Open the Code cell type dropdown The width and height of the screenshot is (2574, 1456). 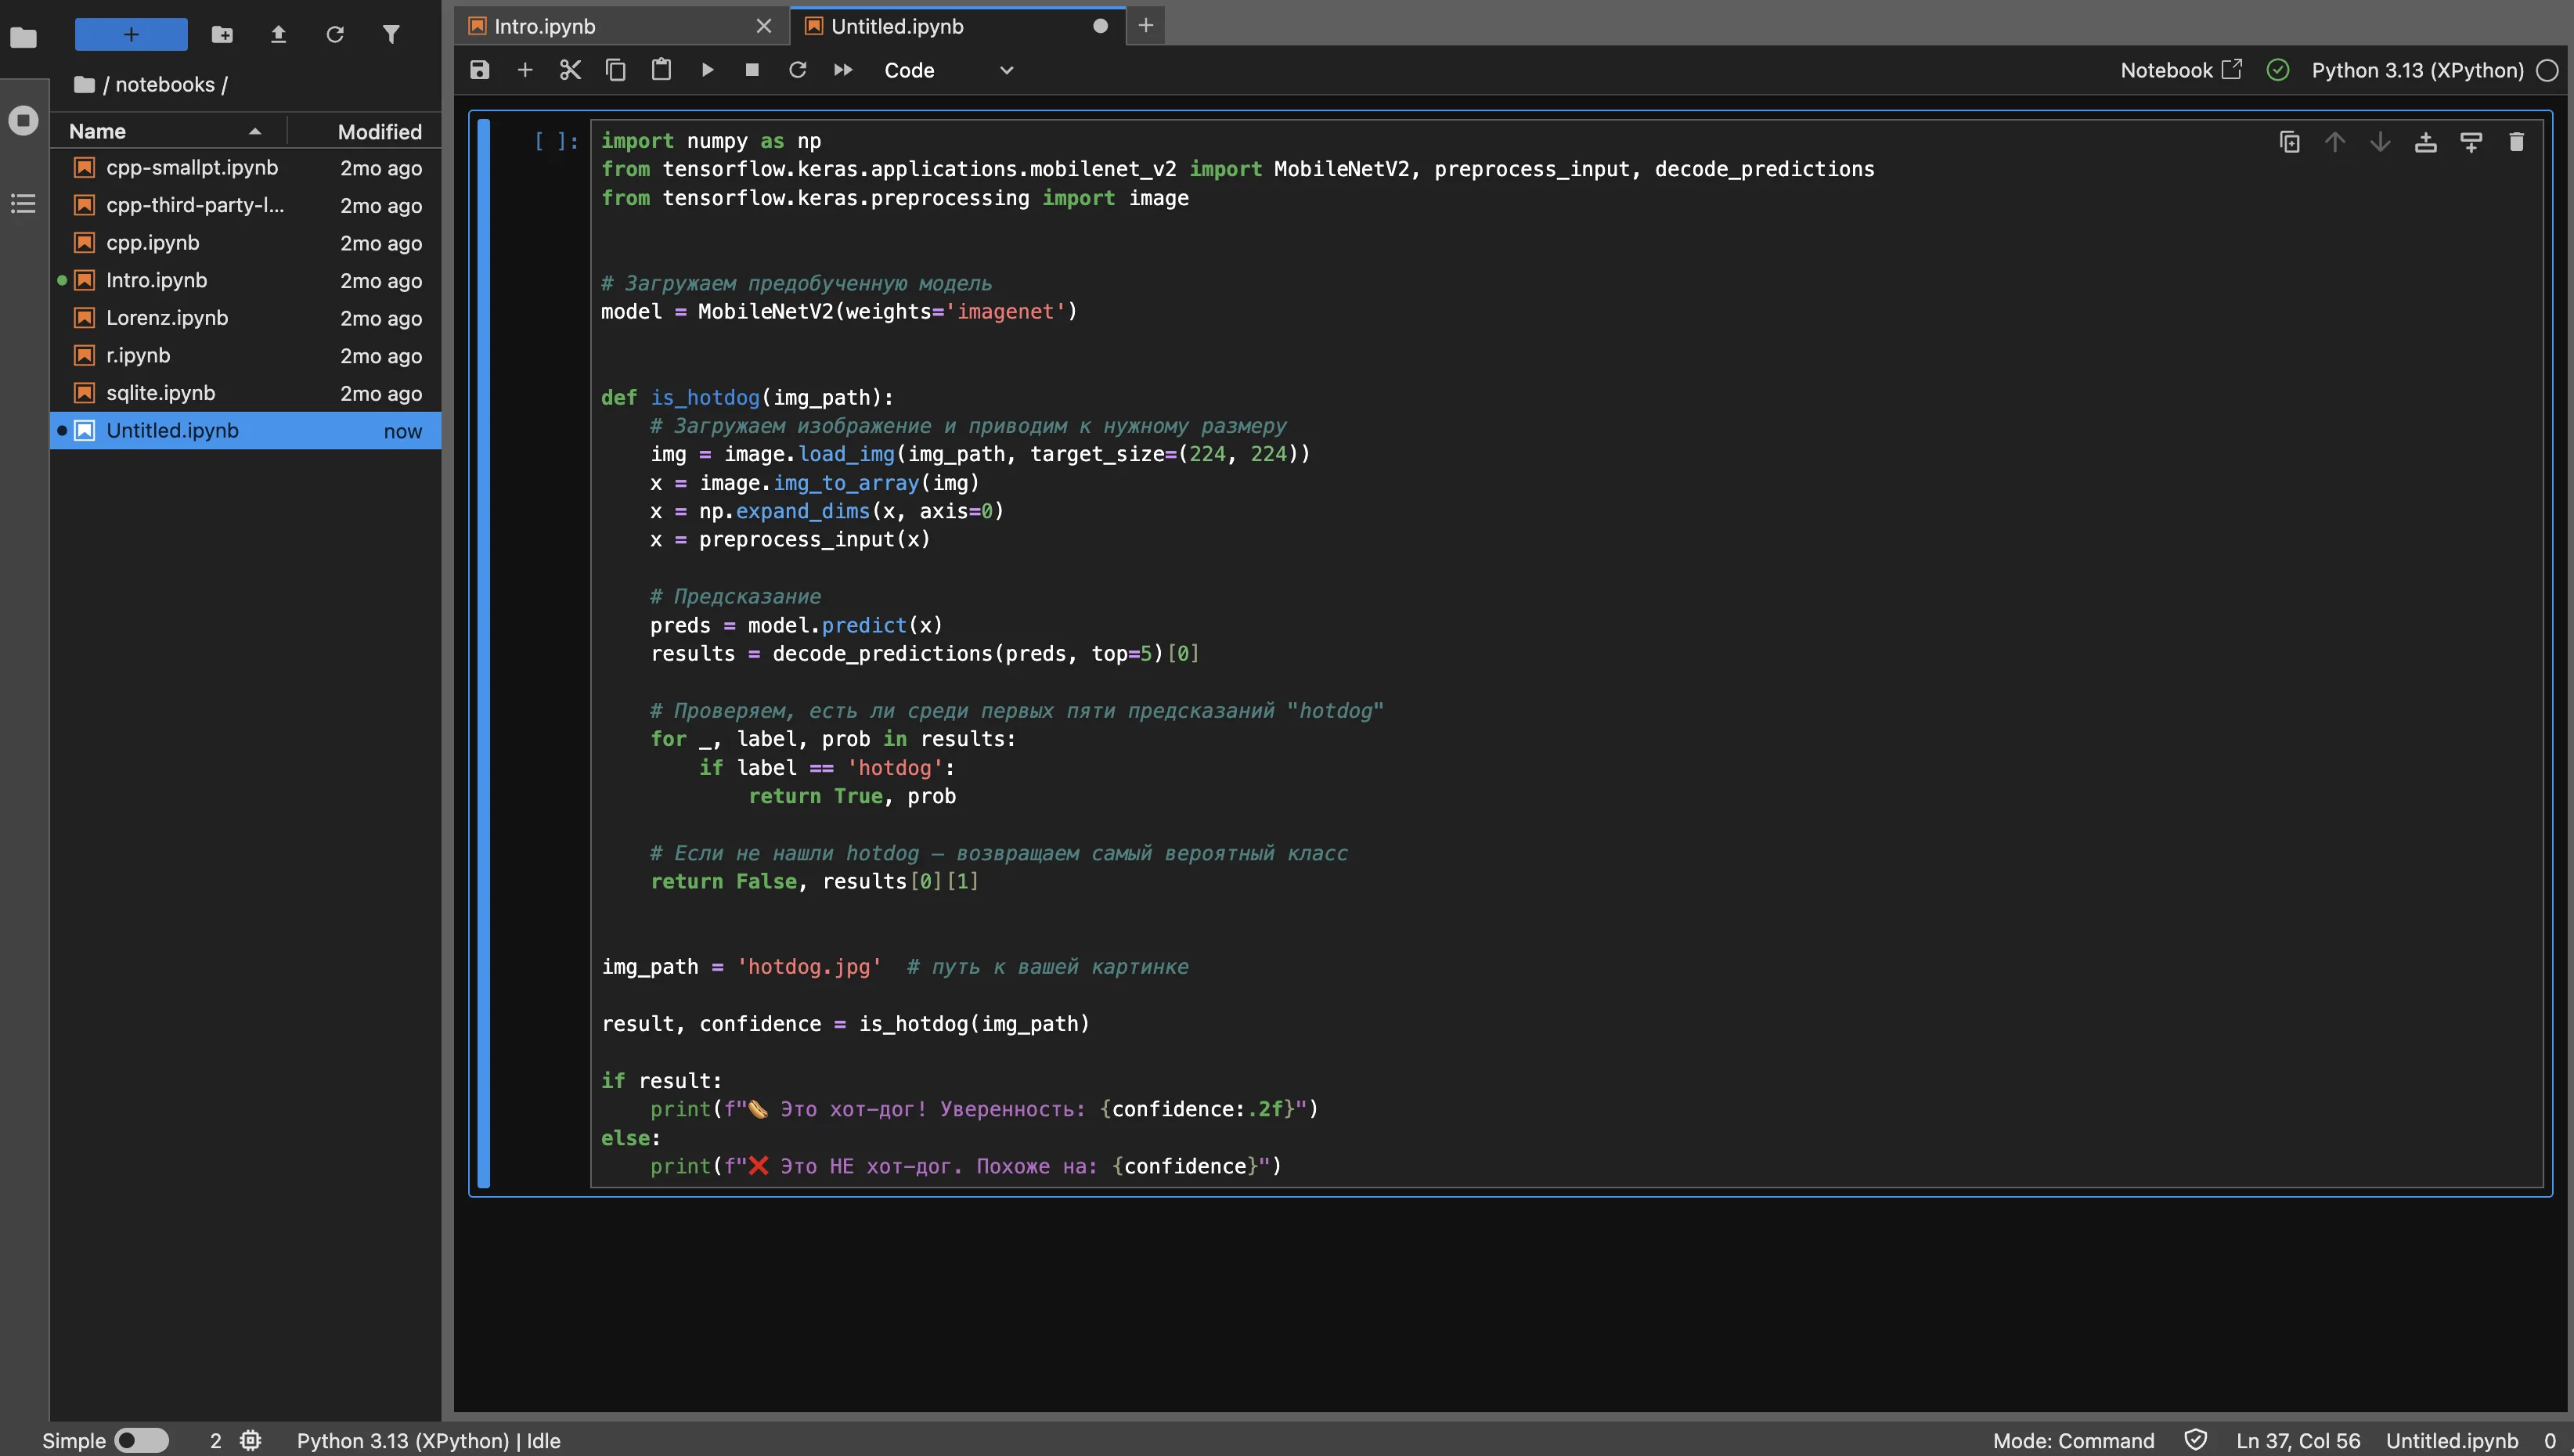[948, 70]
